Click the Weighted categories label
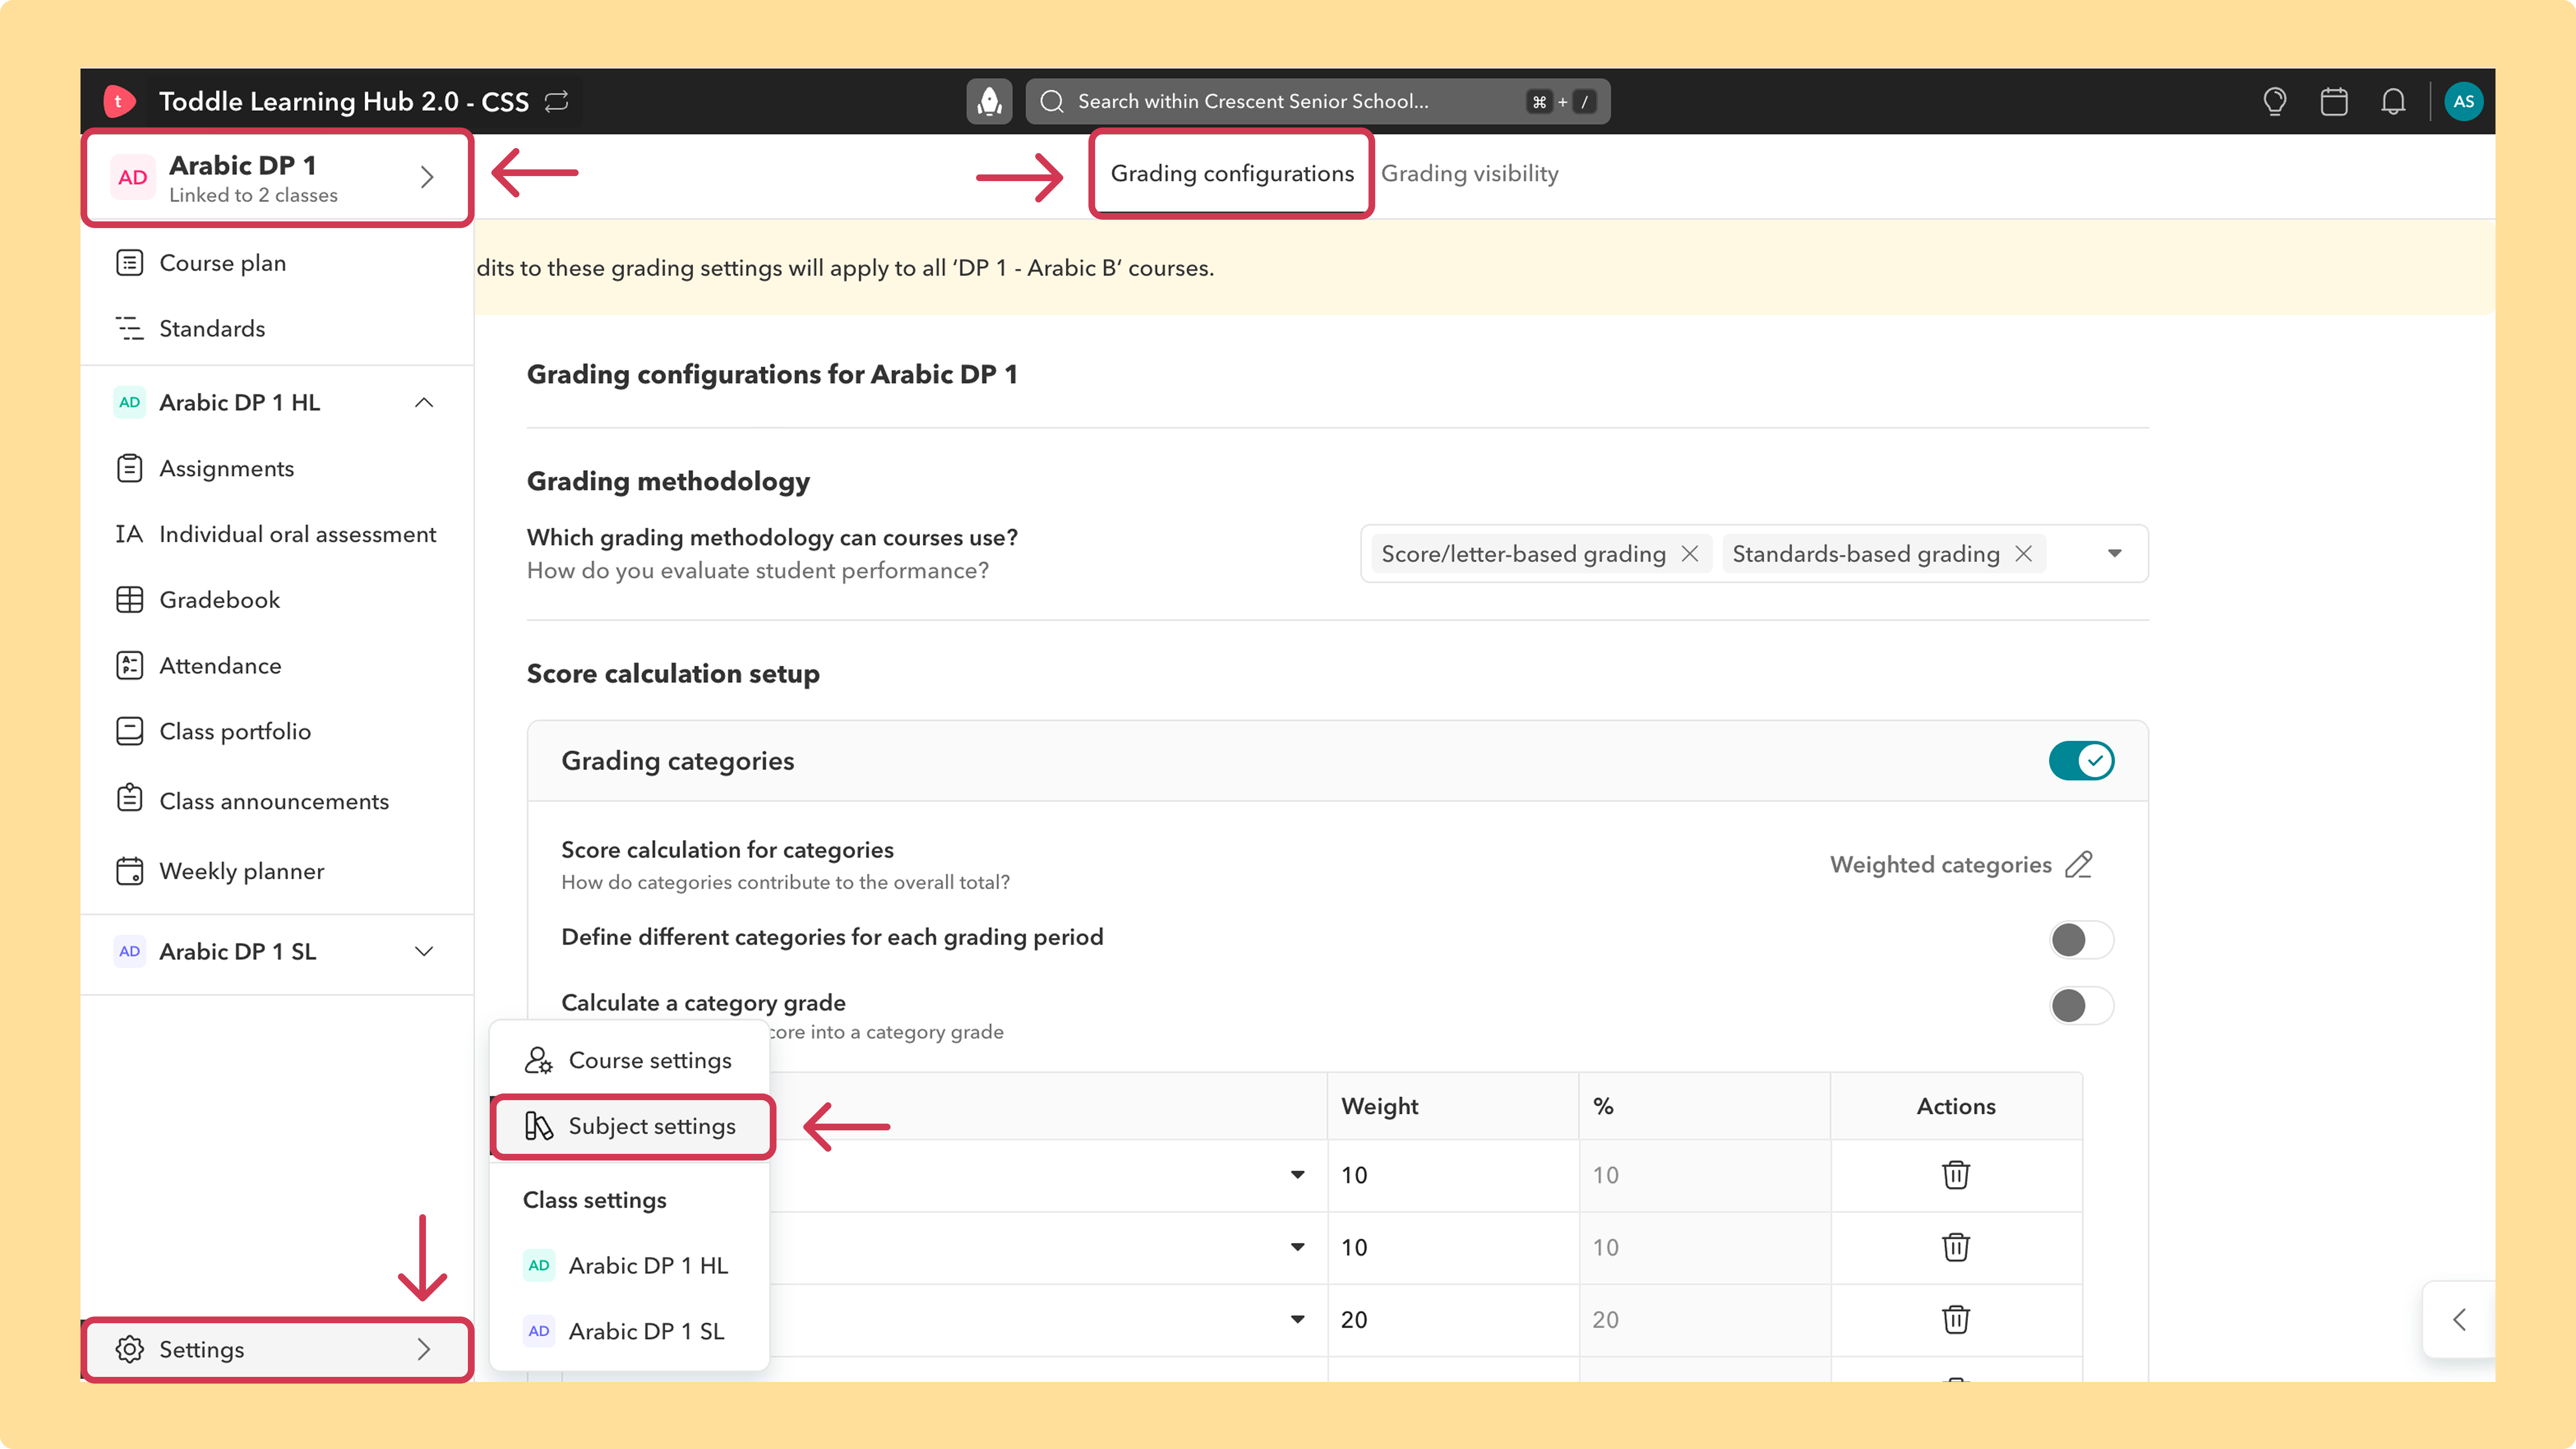Image resolution: width=2576 pixels, height=1449 pixels. point(1940,865)
